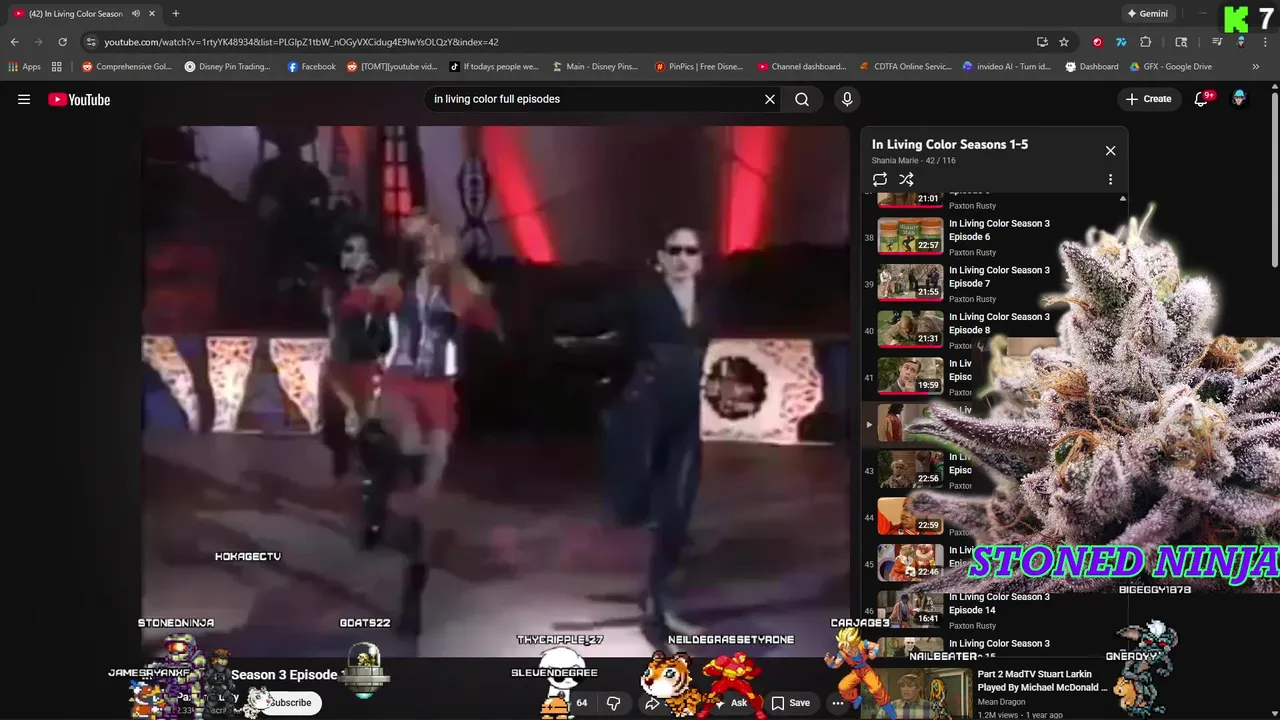Click the browser address bar URL

301,42
